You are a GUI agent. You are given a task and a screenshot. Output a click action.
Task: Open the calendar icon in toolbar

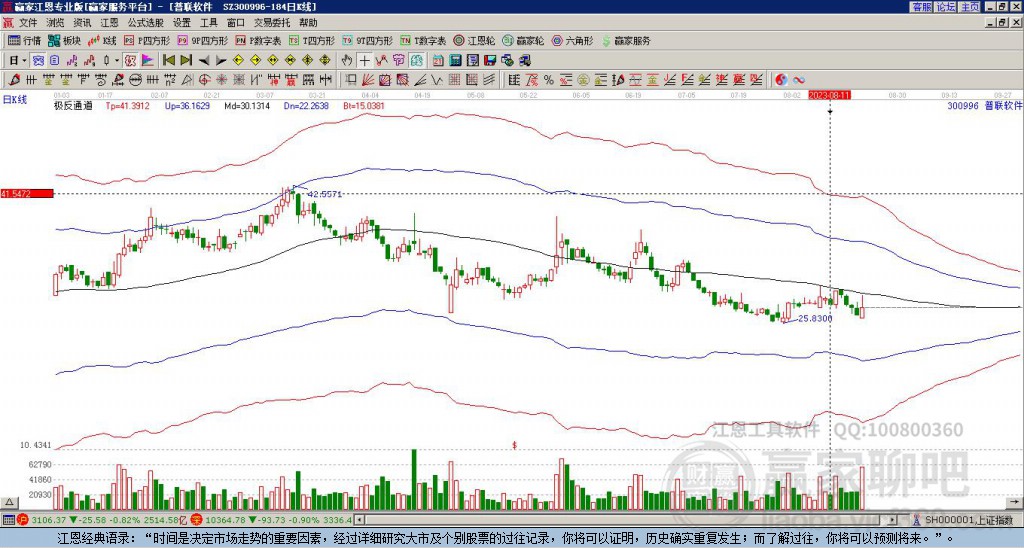point(438,61)
